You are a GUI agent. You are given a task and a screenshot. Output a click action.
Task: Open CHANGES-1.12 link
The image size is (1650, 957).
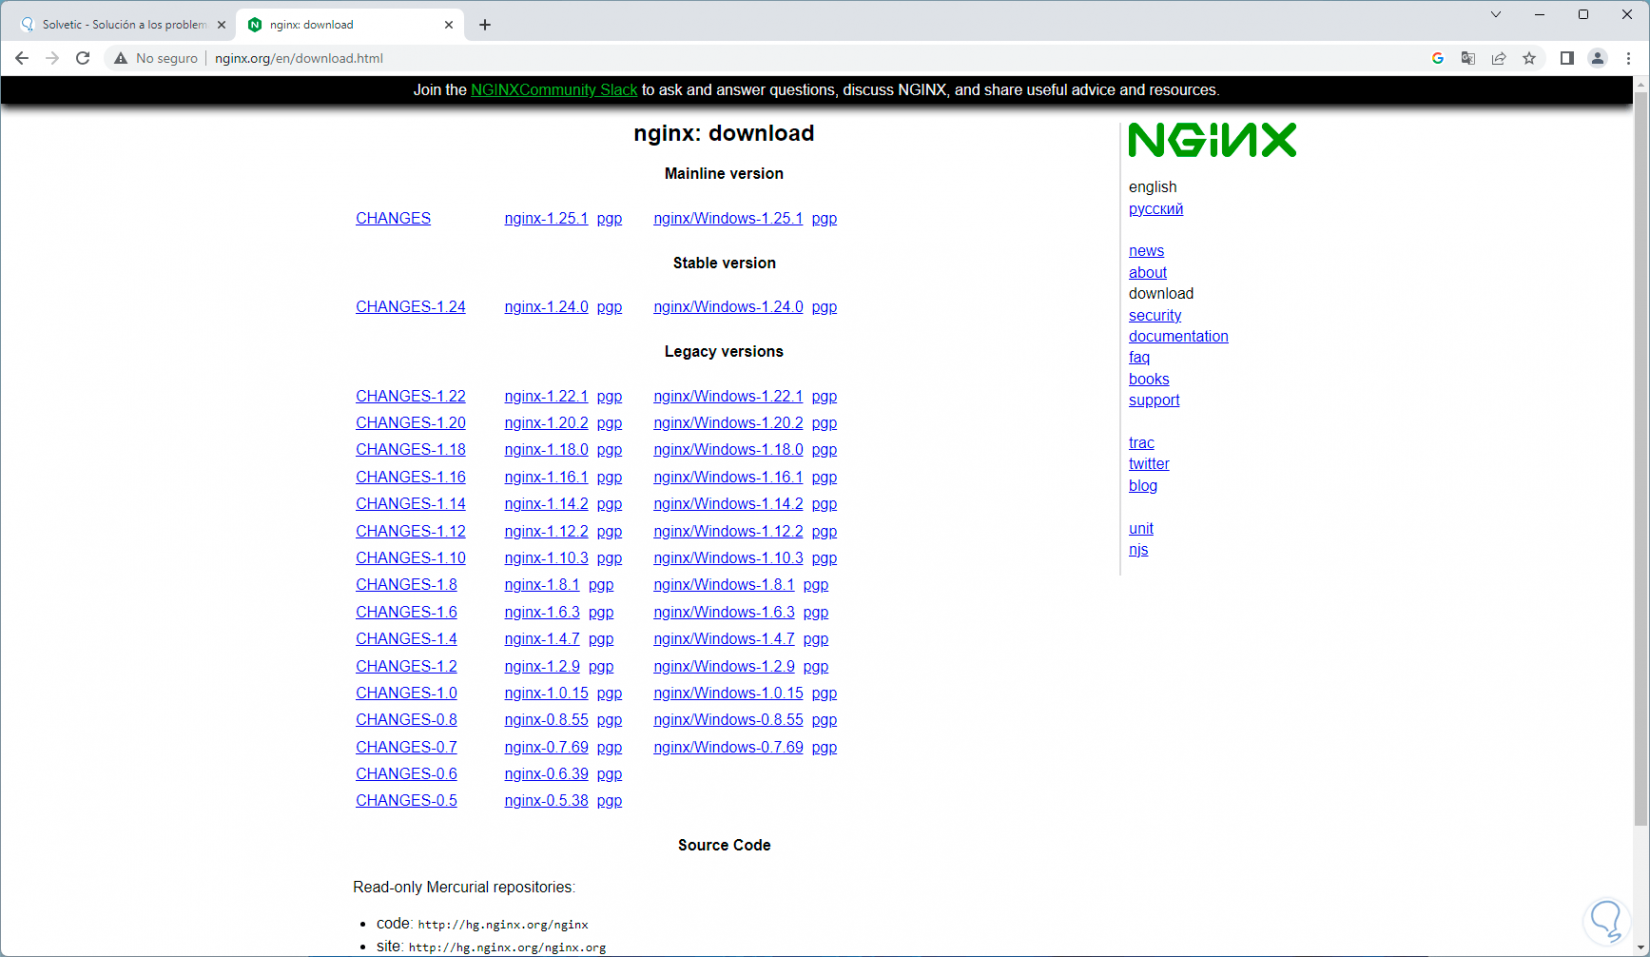point(410,531)
